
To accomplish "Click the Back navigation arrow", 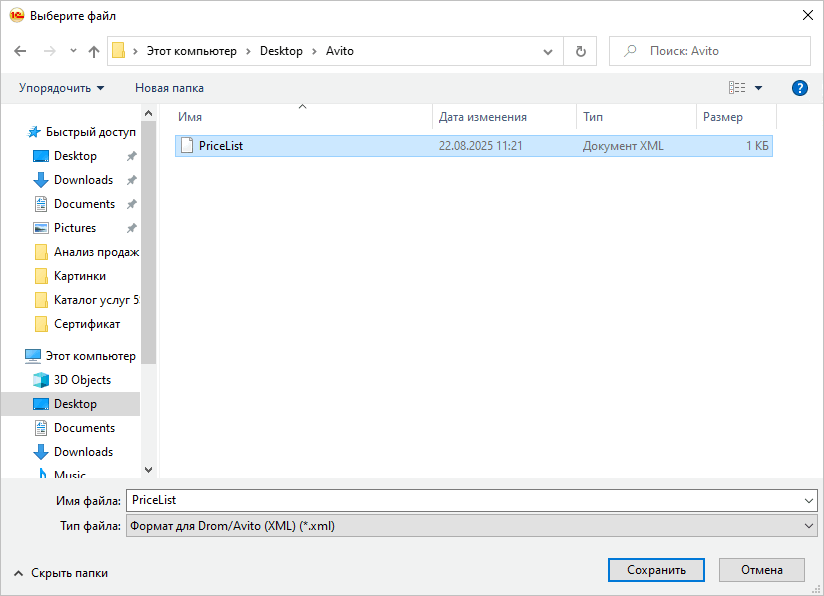I will pos(20,51).
